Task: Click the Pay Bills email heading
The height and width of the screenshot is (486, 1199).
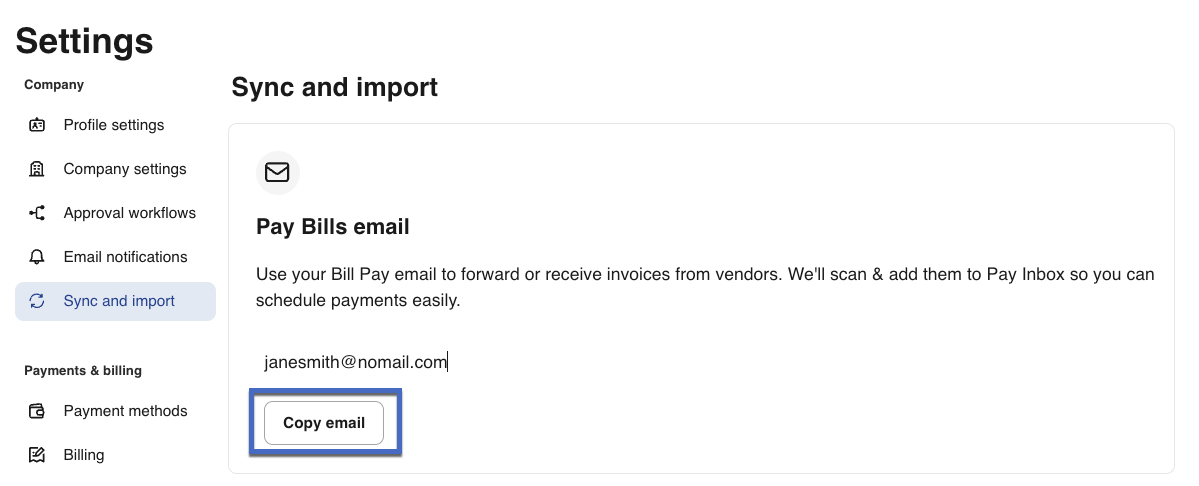Action: tap(333, 227)
